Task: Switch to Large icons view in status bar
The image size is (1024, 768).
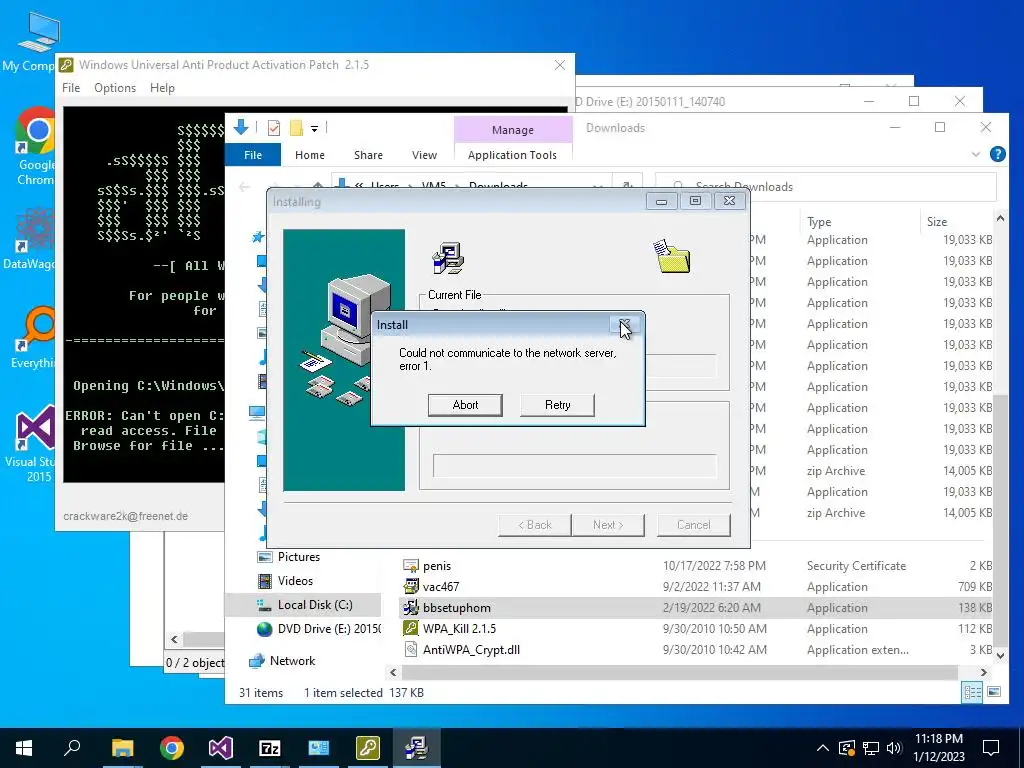Action: pos(994,692)
